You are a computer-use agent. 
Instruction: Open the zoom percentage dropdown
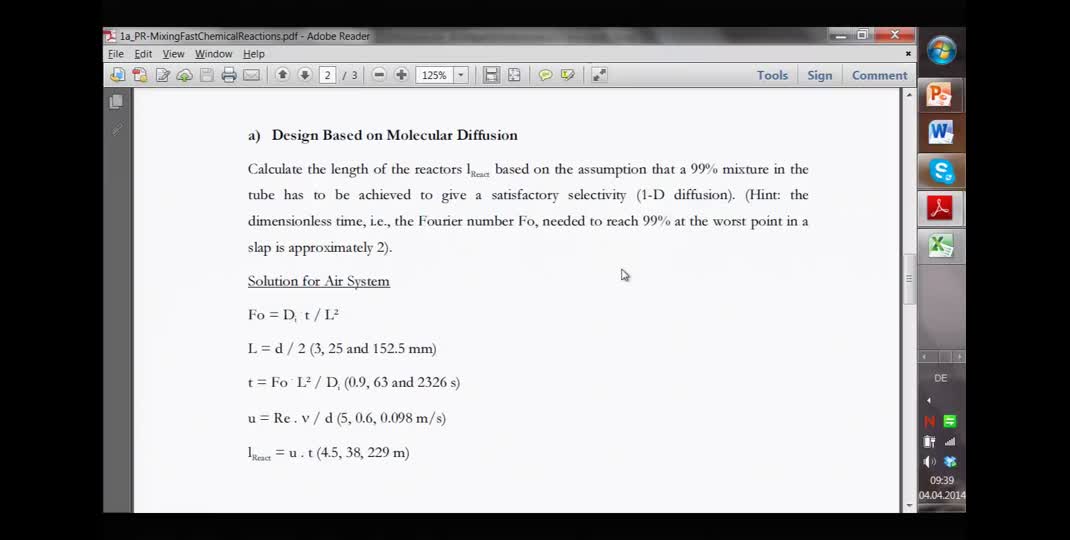tap(461, 75)
